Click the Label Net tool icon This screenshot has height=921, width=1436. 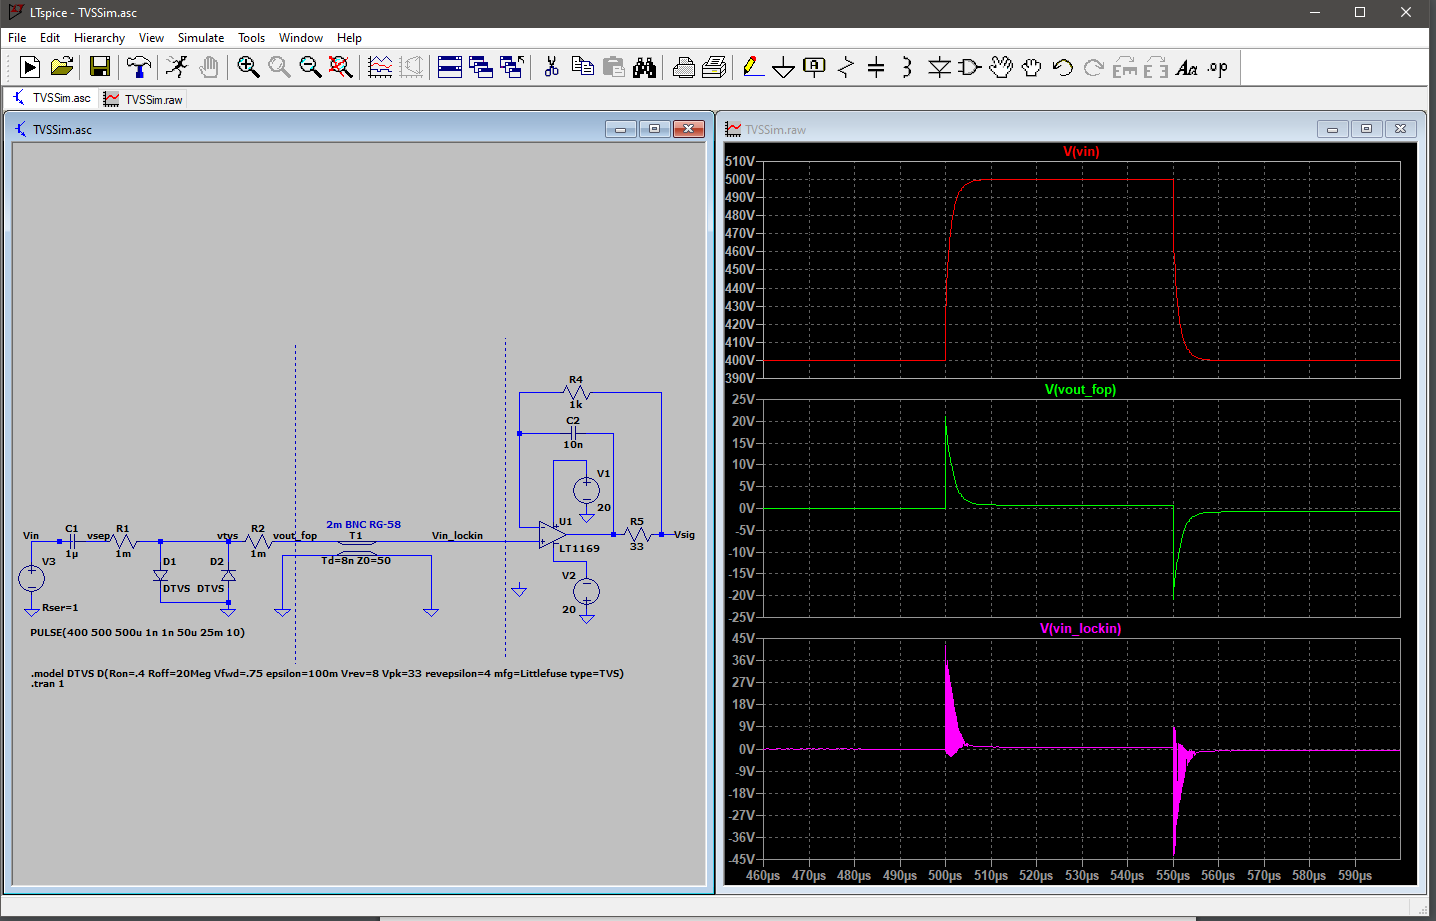pyautogui.click(x=814, y=67)
